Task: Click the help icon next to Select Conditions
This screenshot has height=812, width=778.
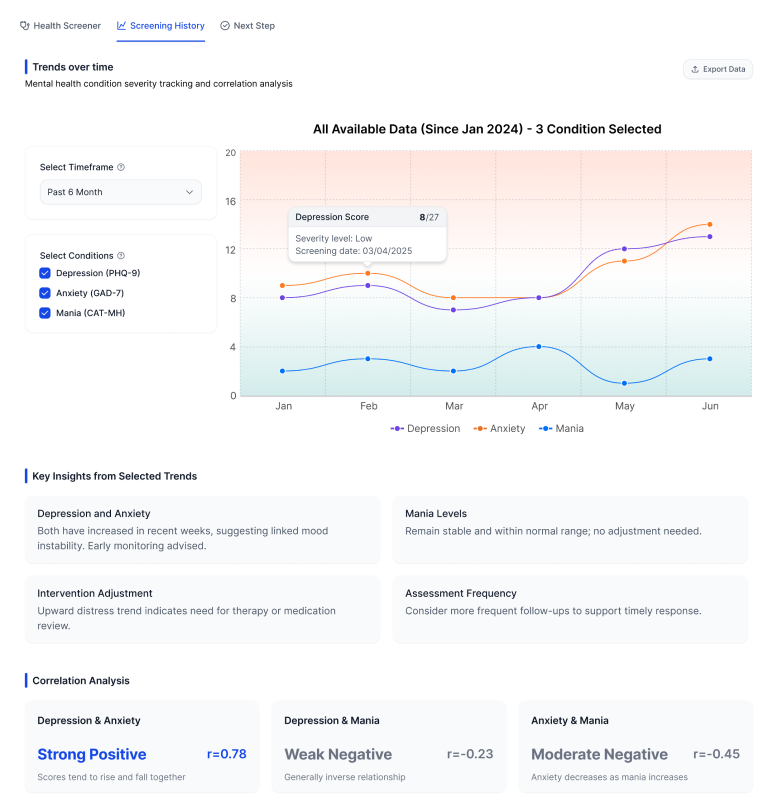Action: 121,256
